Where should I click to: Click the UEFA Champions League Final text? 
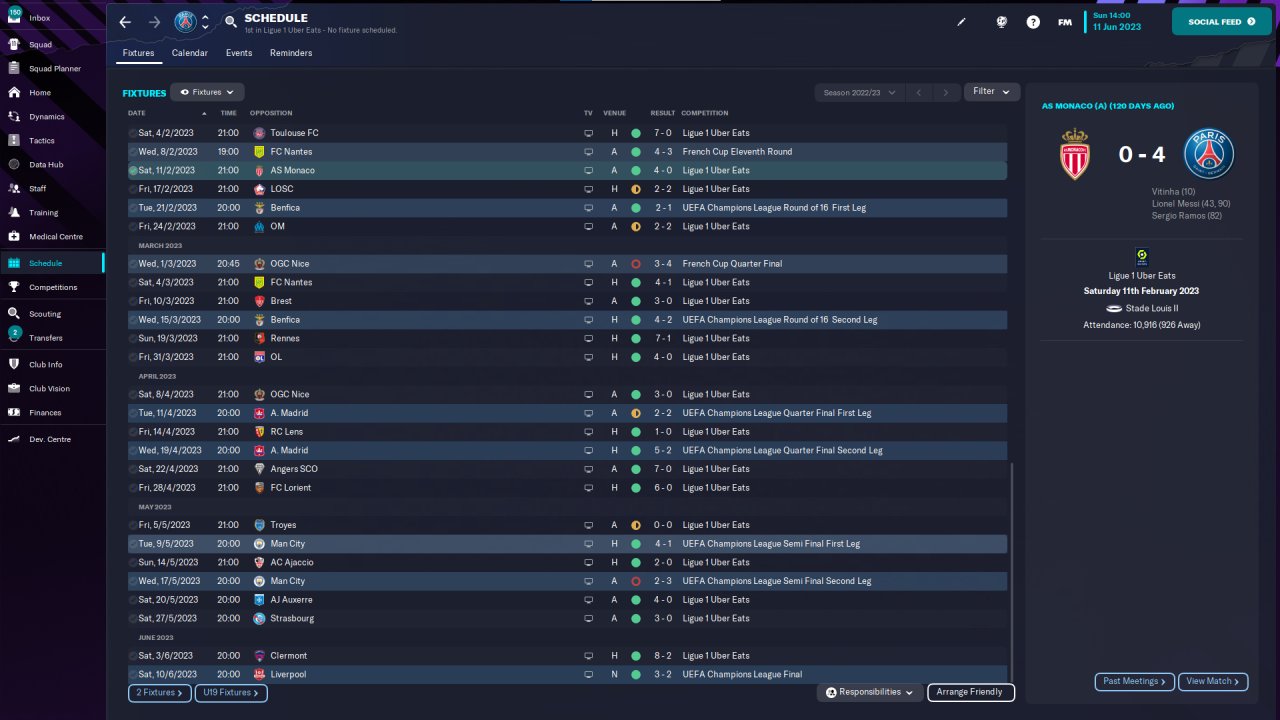point(742,675)
